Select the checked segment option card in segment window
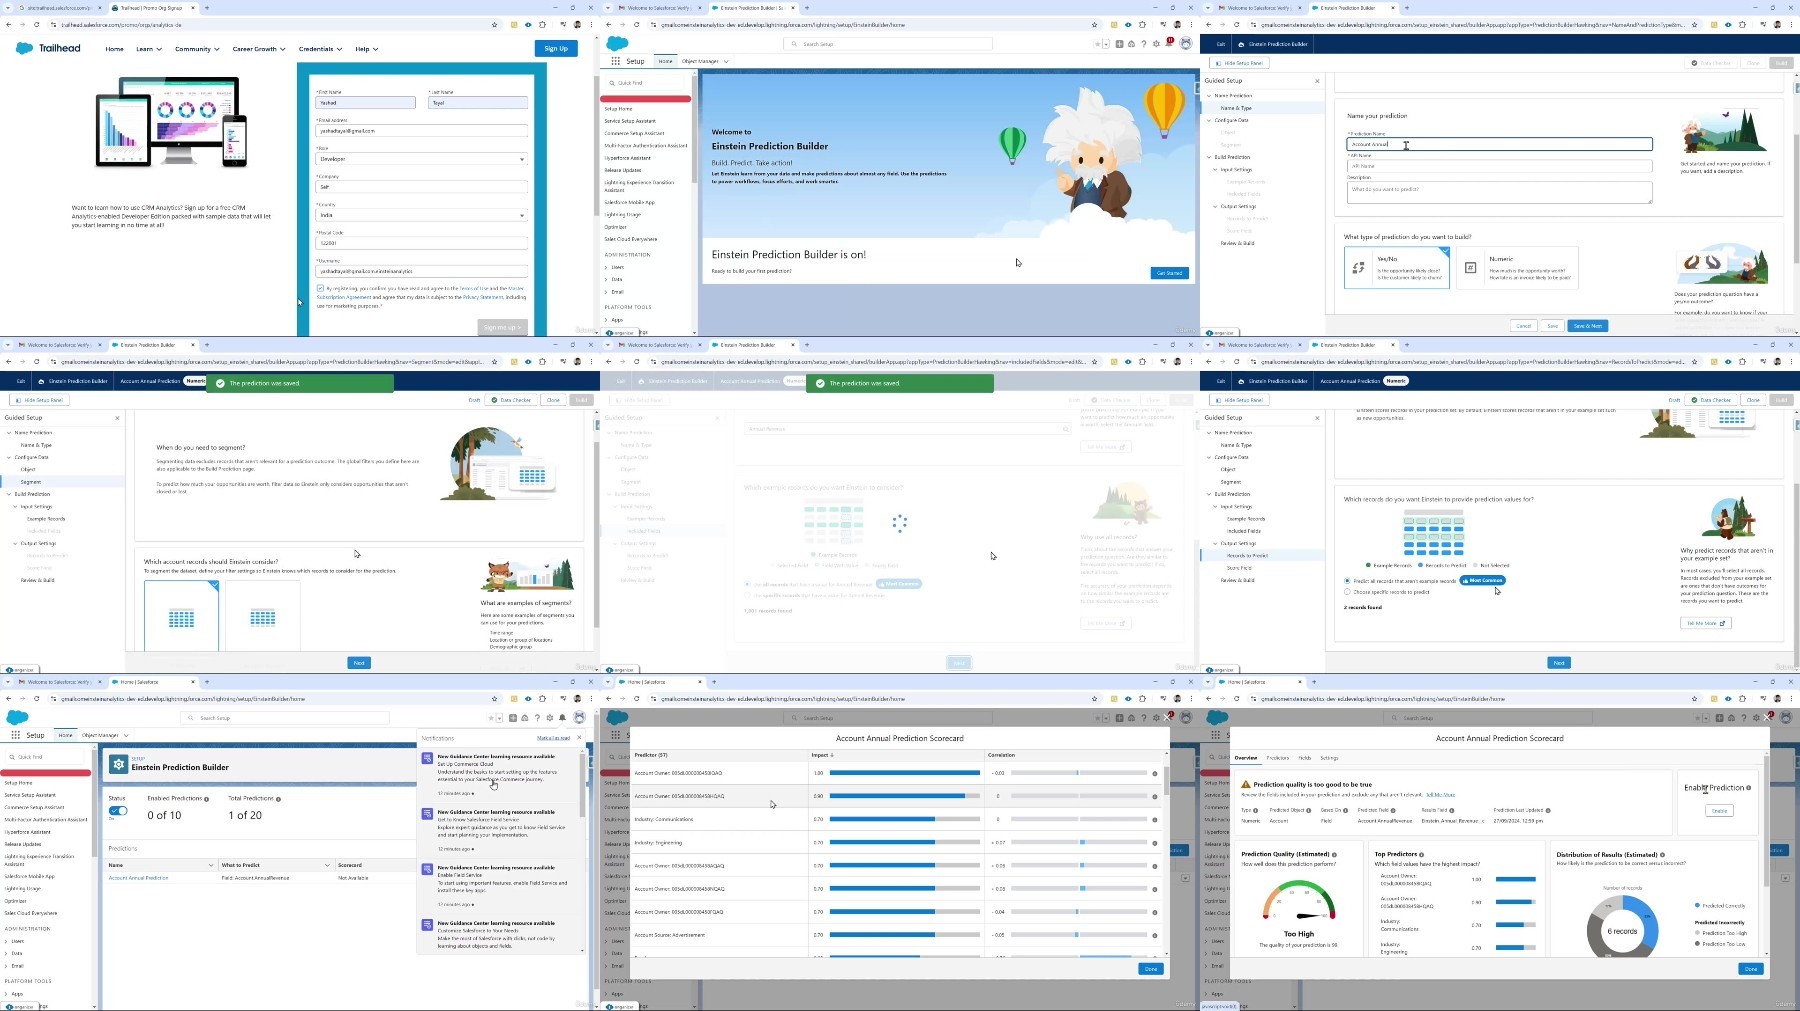 click(181, 615)
